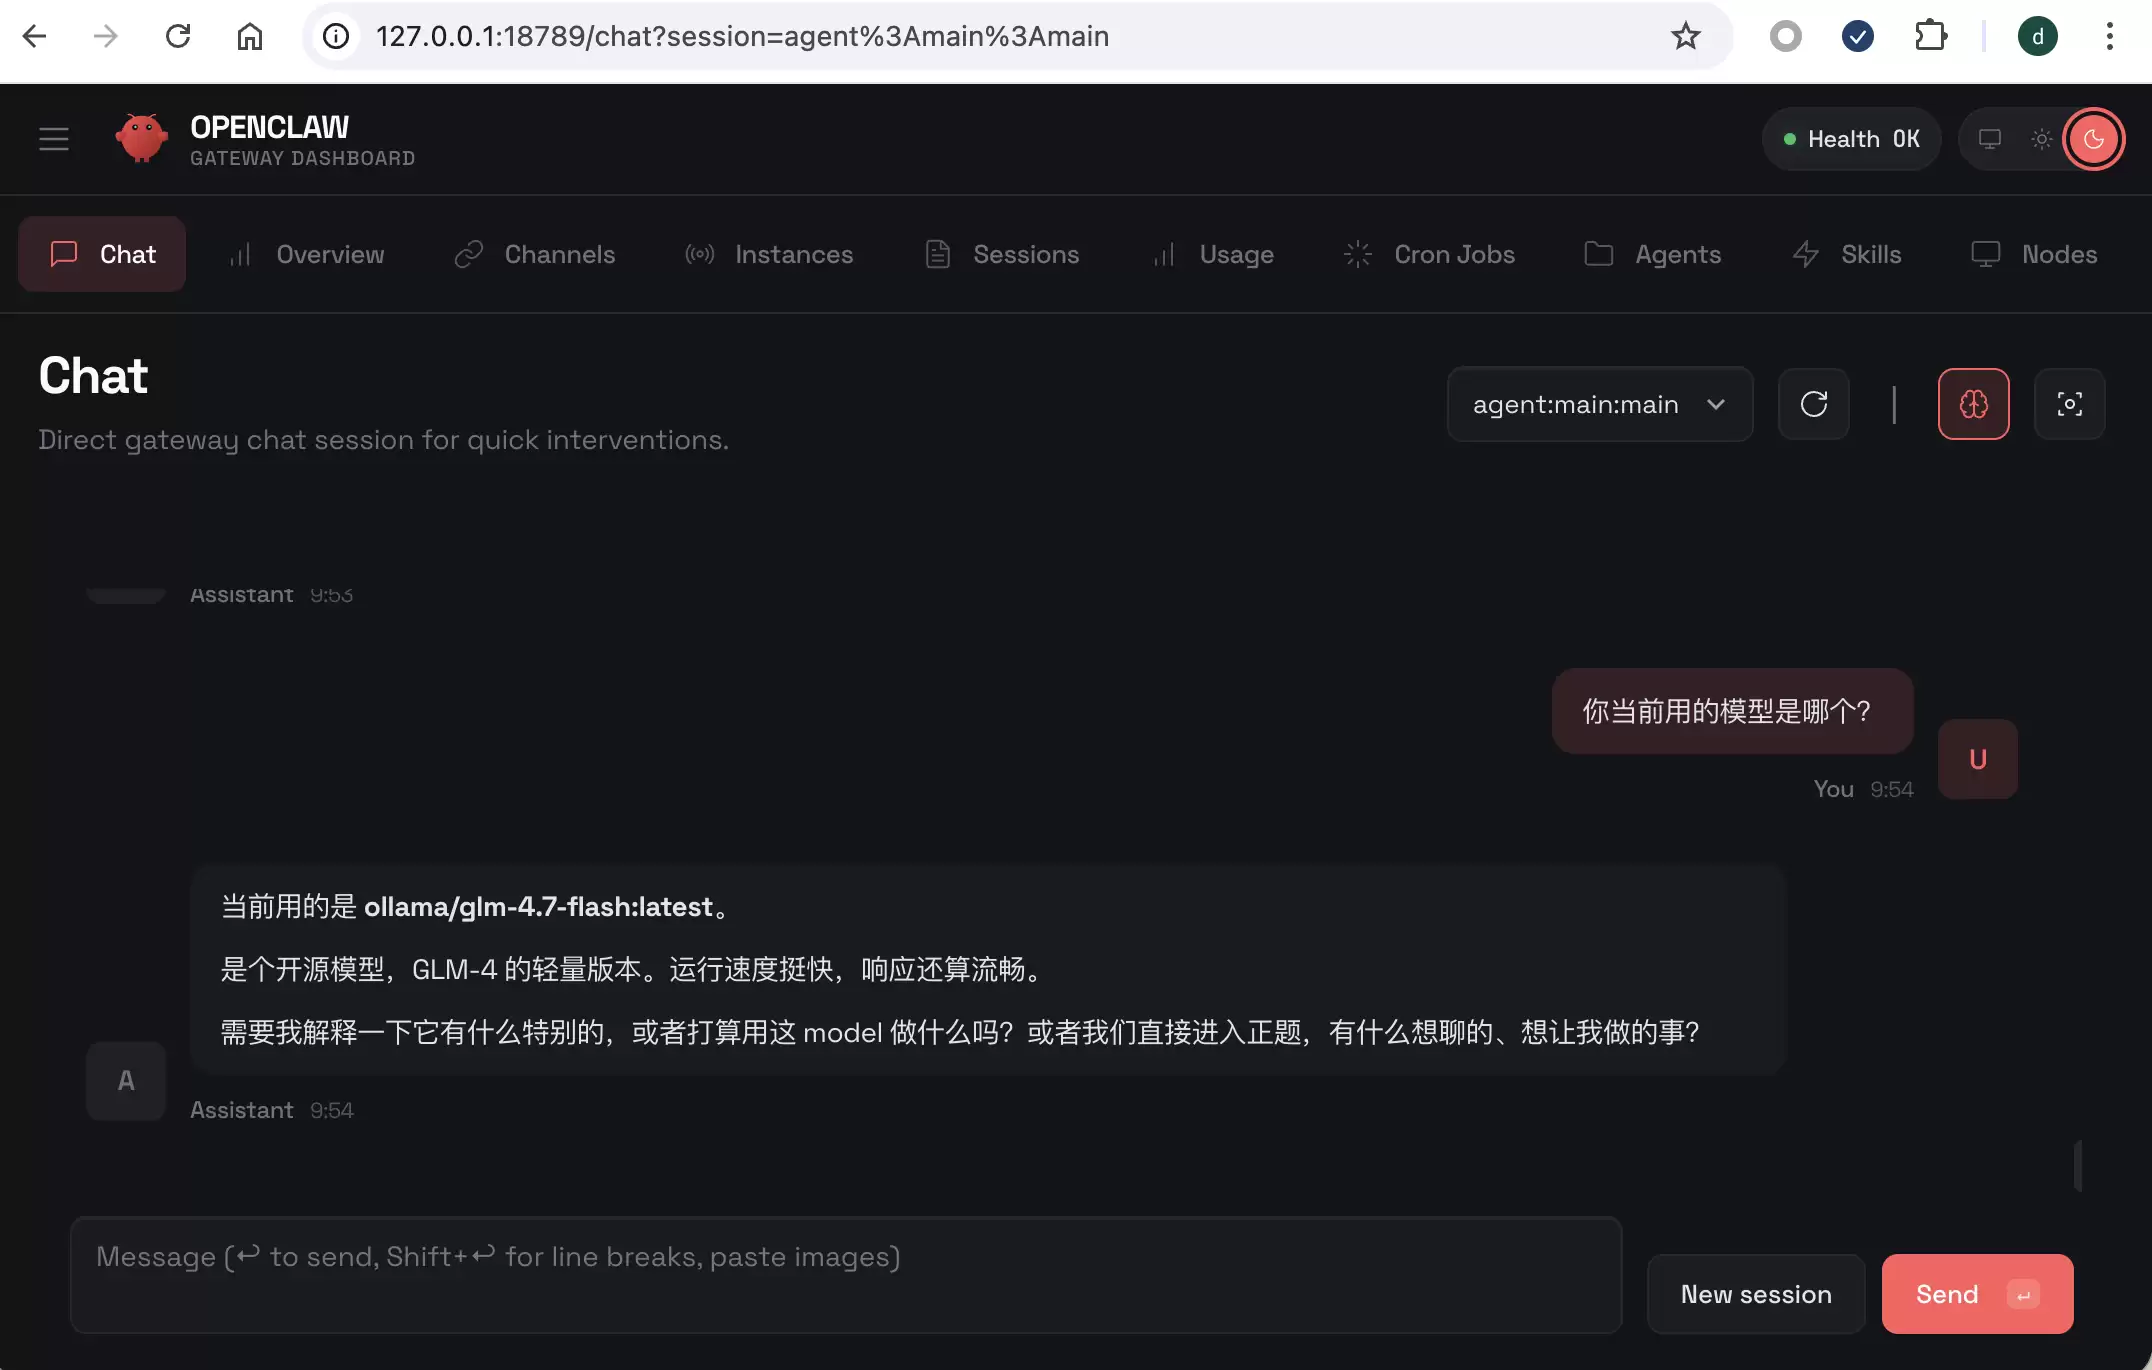
Task: Click the OpenClaw robot logo
Action: pyautogui.click(x=142, y=138)
